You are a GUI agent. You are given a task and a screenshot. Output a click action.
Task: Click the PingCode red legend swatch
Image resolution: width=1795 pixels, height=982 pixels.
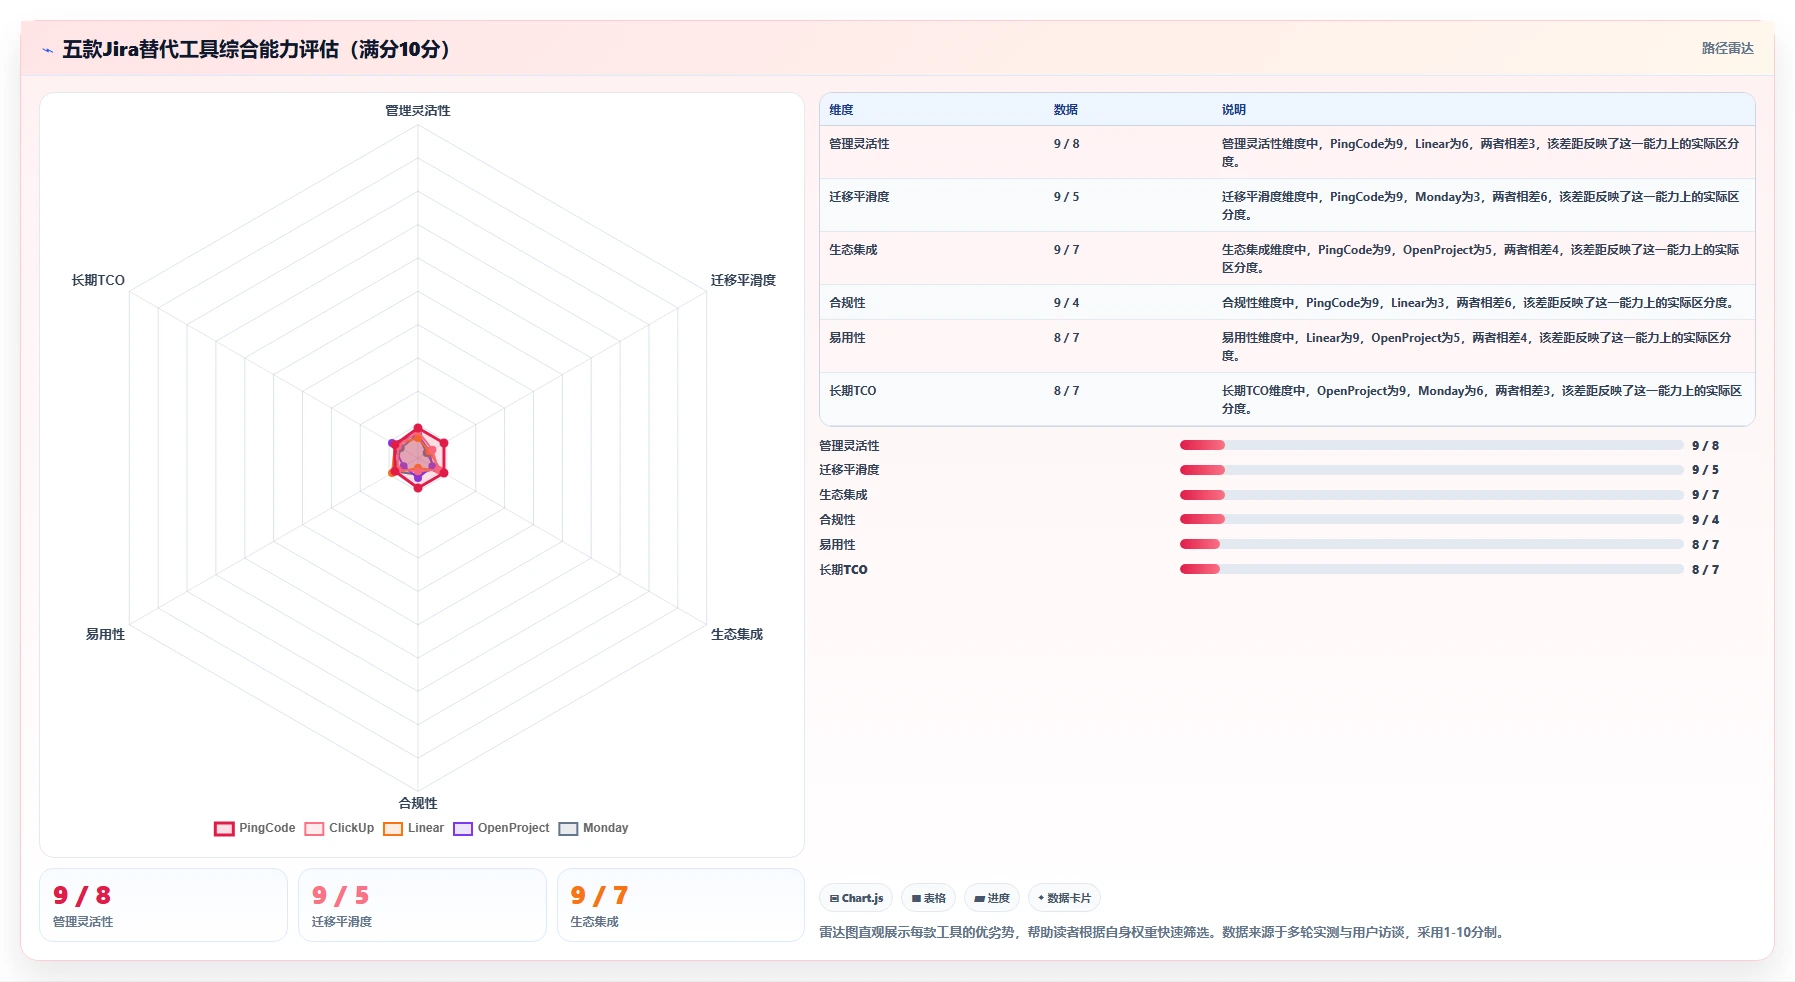224,828
